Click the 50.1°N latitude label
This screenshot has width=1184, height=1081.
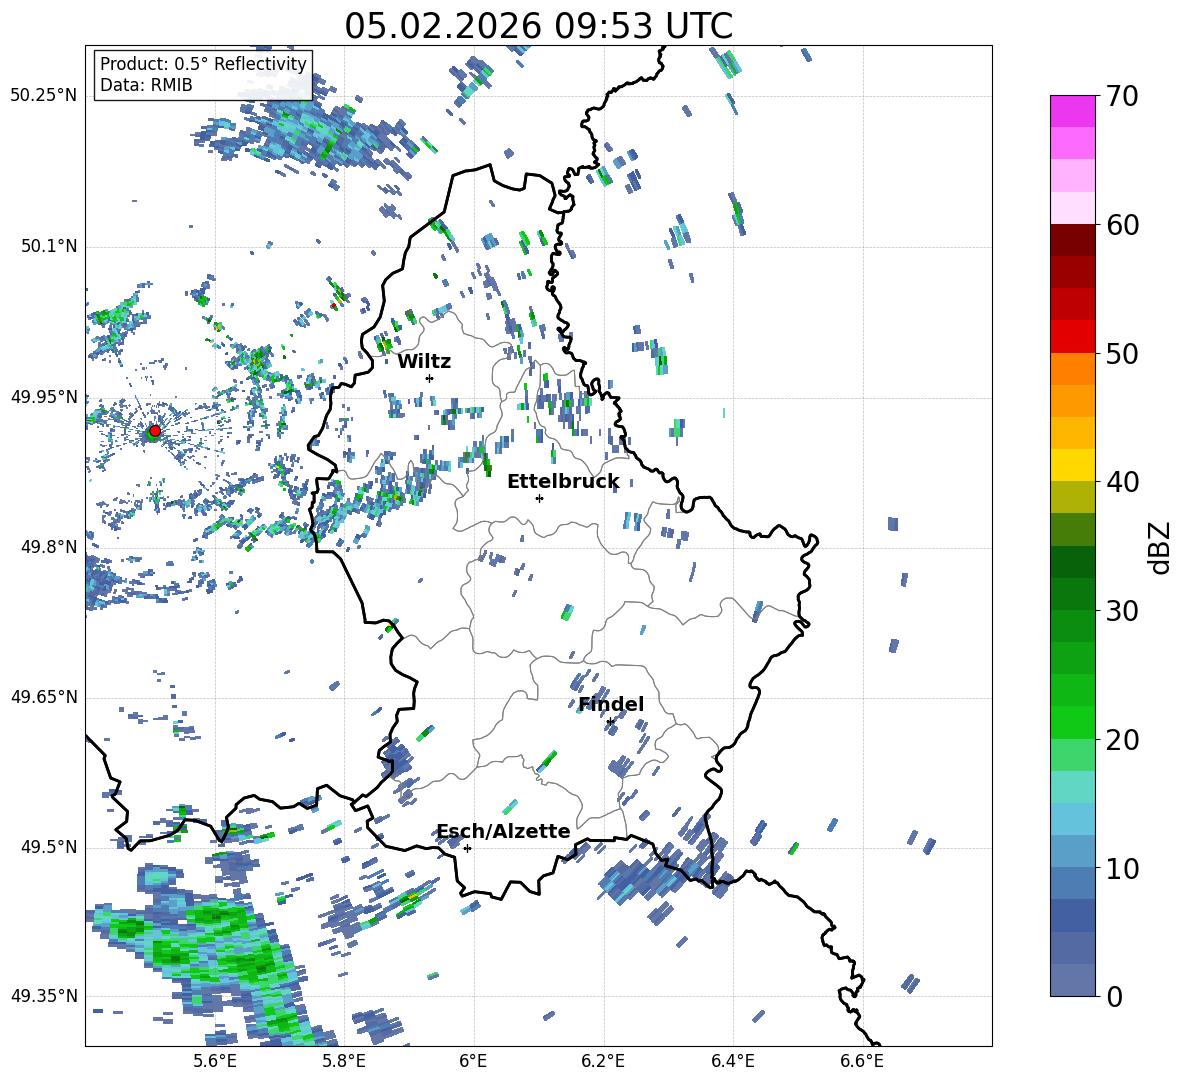click(x=48, y=247)
